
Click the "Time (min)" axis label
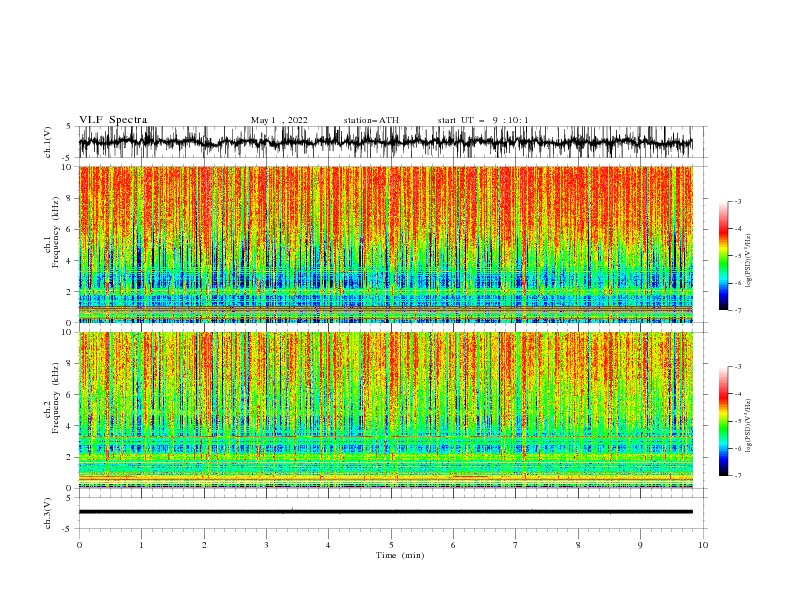coord(400,555)
